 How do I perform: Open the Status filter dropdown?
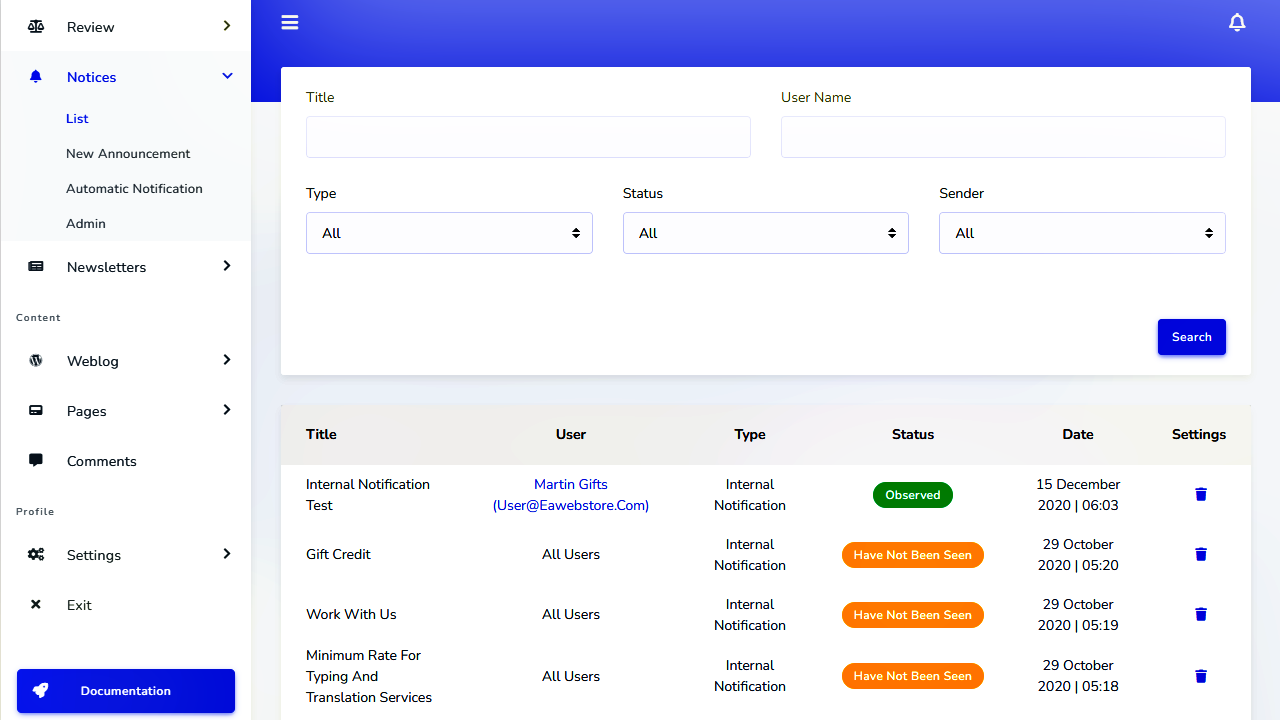tap(765, 233)
